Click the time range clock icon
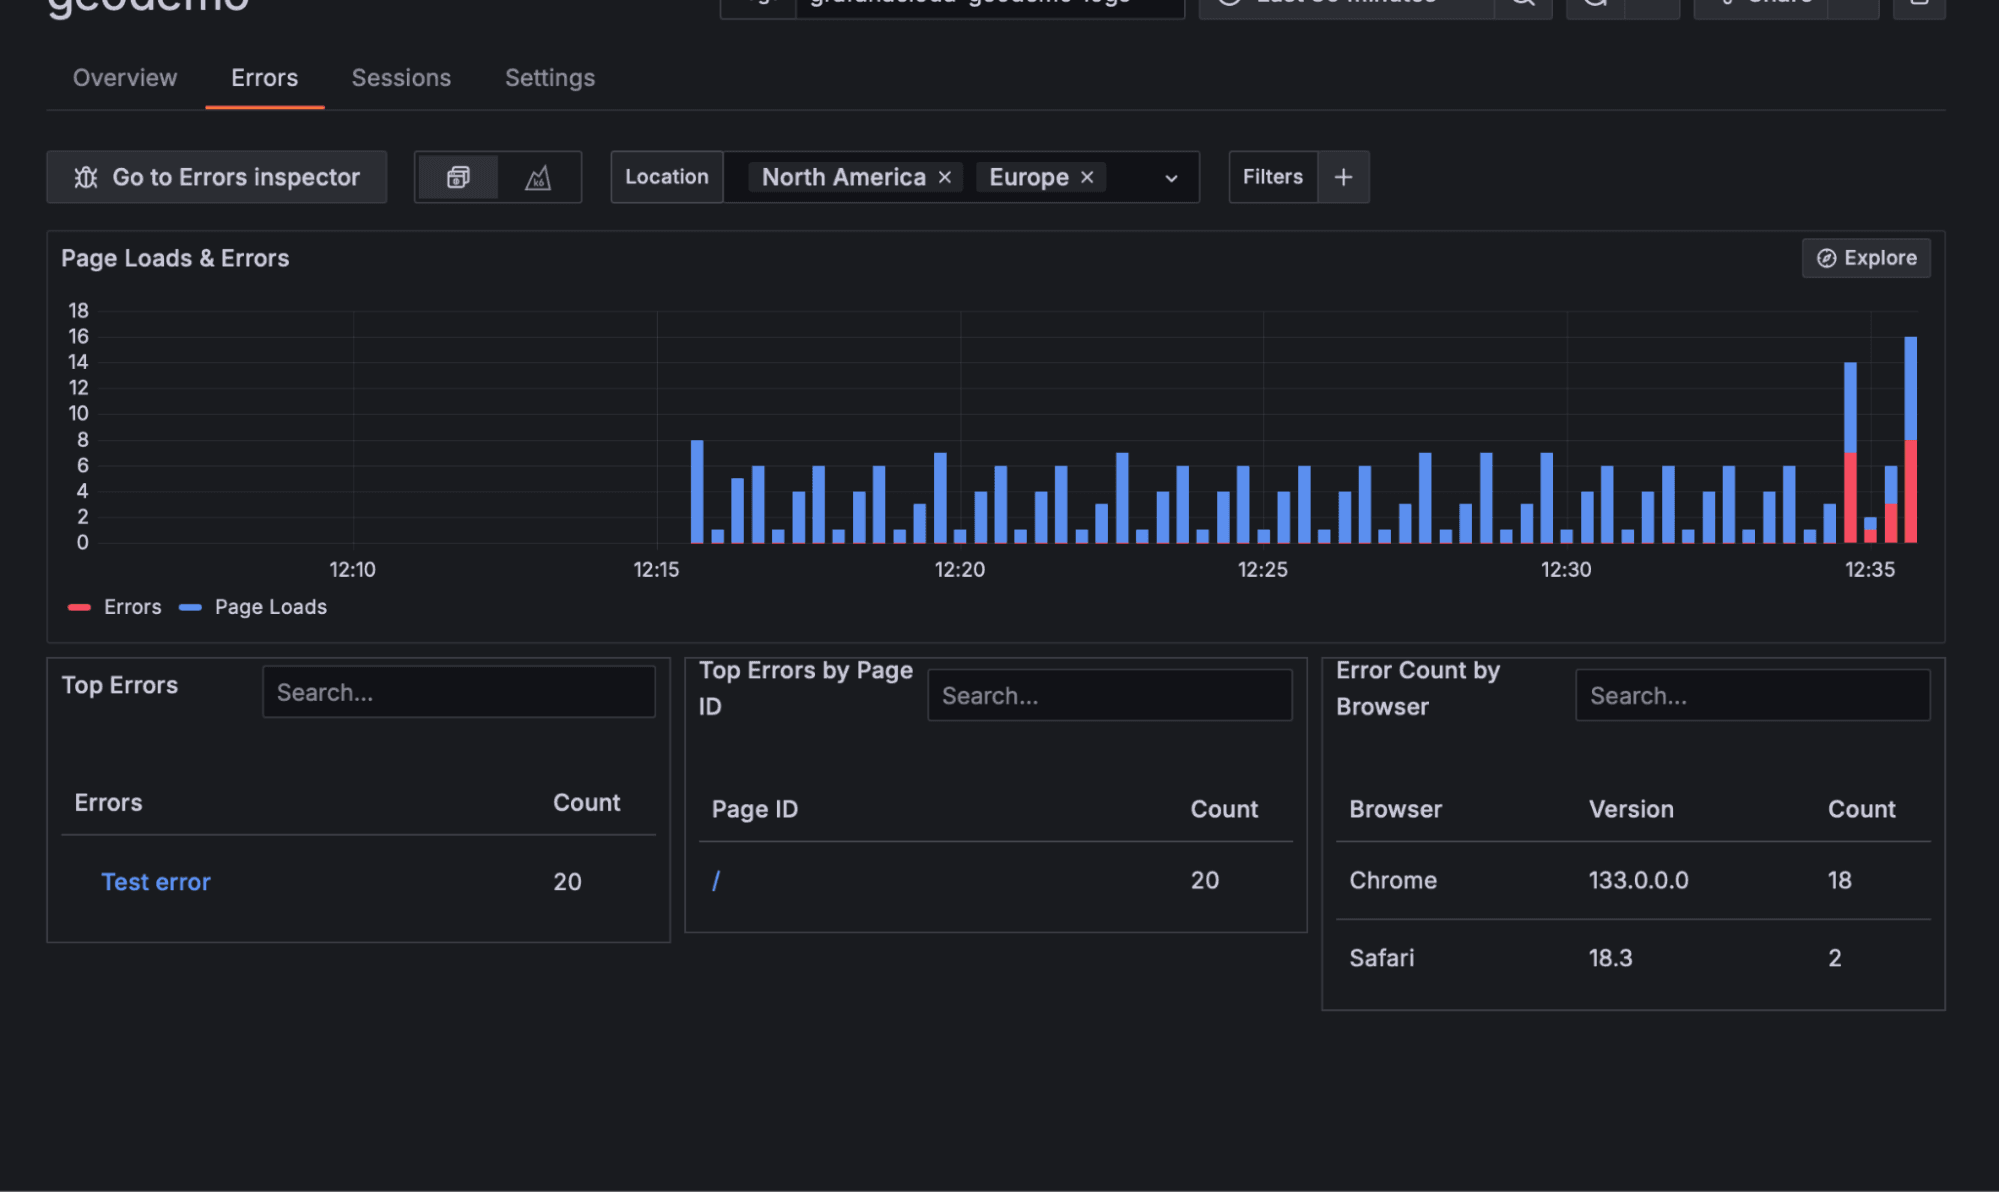 pyautogui.click(x=1230, y=5)
